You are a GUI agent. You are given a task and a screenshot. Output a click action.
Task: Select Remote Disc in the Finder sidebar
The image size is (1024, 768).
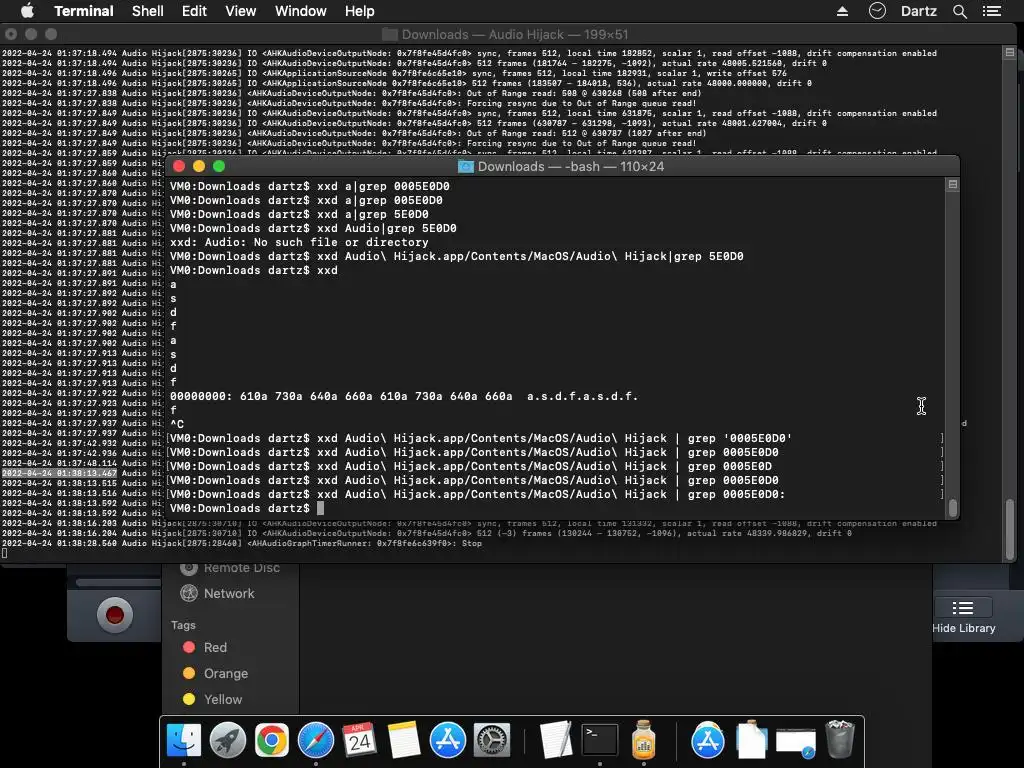tap(242, 568)
